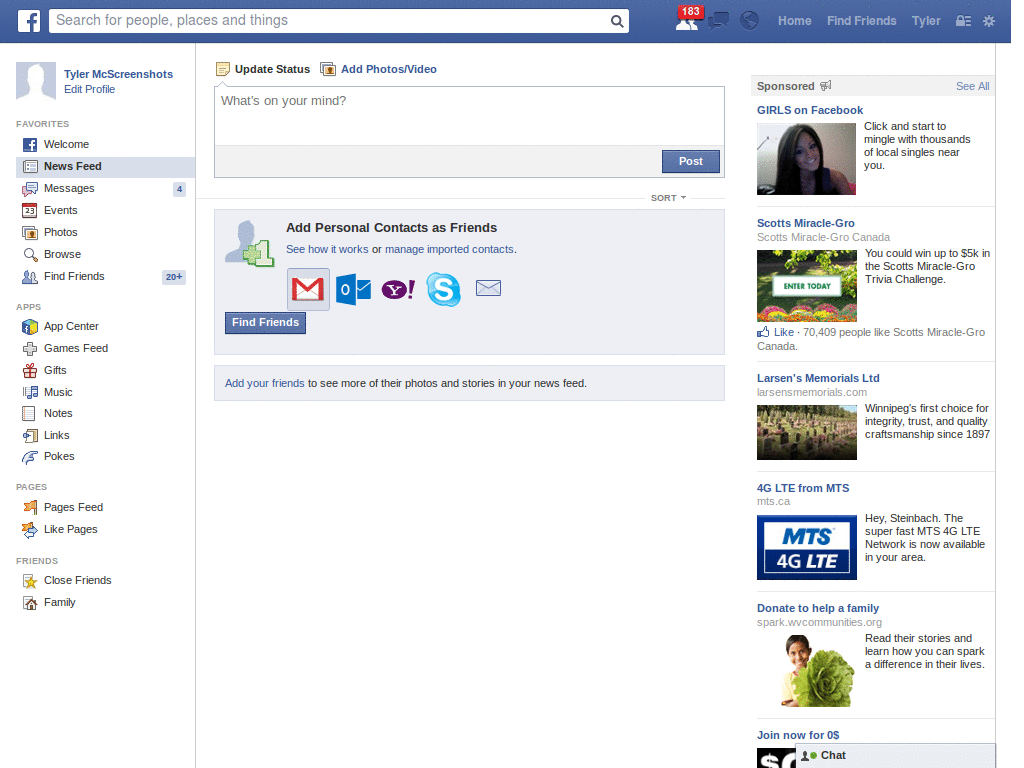This screenshot has height=768, width=1024.
Task: Open the notifications globe icon
Action: pyautogui.click(x=749, y=21)
